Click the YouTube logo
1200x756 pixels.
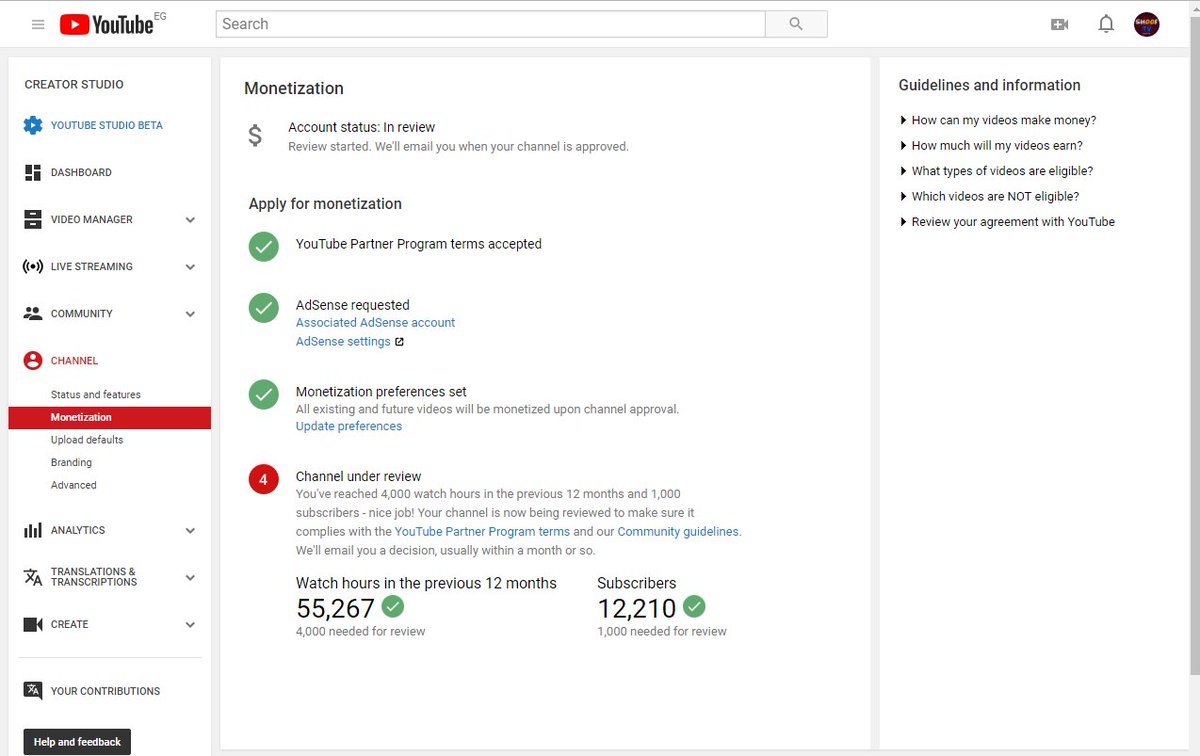(x=106, y=24)
